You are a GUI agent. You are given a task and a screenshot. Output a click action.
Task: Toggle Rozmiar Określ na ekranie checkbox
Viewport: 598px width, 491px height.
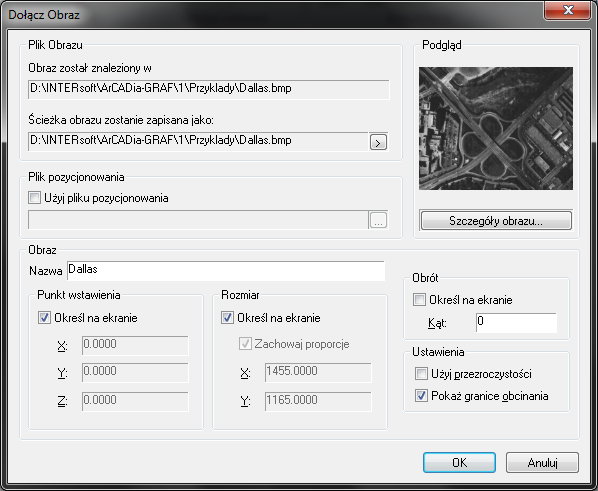click(x=227, y=317)
